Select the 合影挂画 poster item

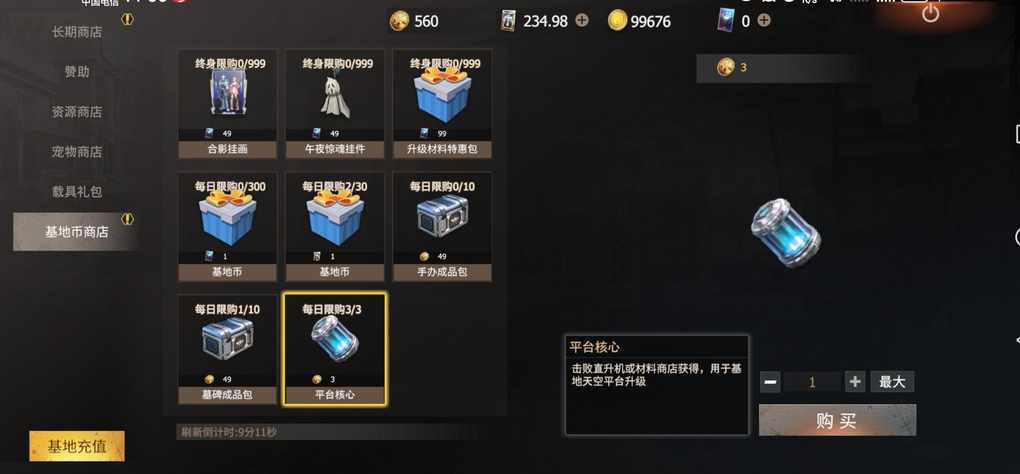[228, 104]
